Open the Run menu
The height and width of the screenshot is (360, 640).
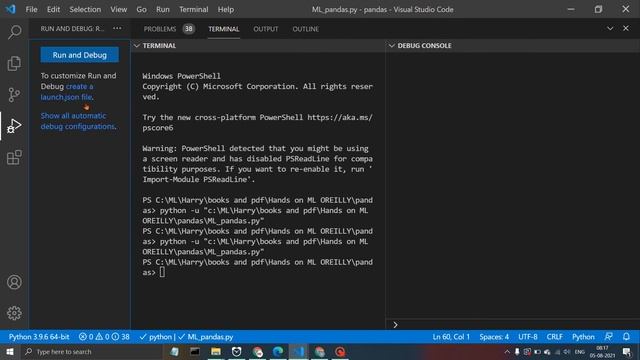point(162,9)
